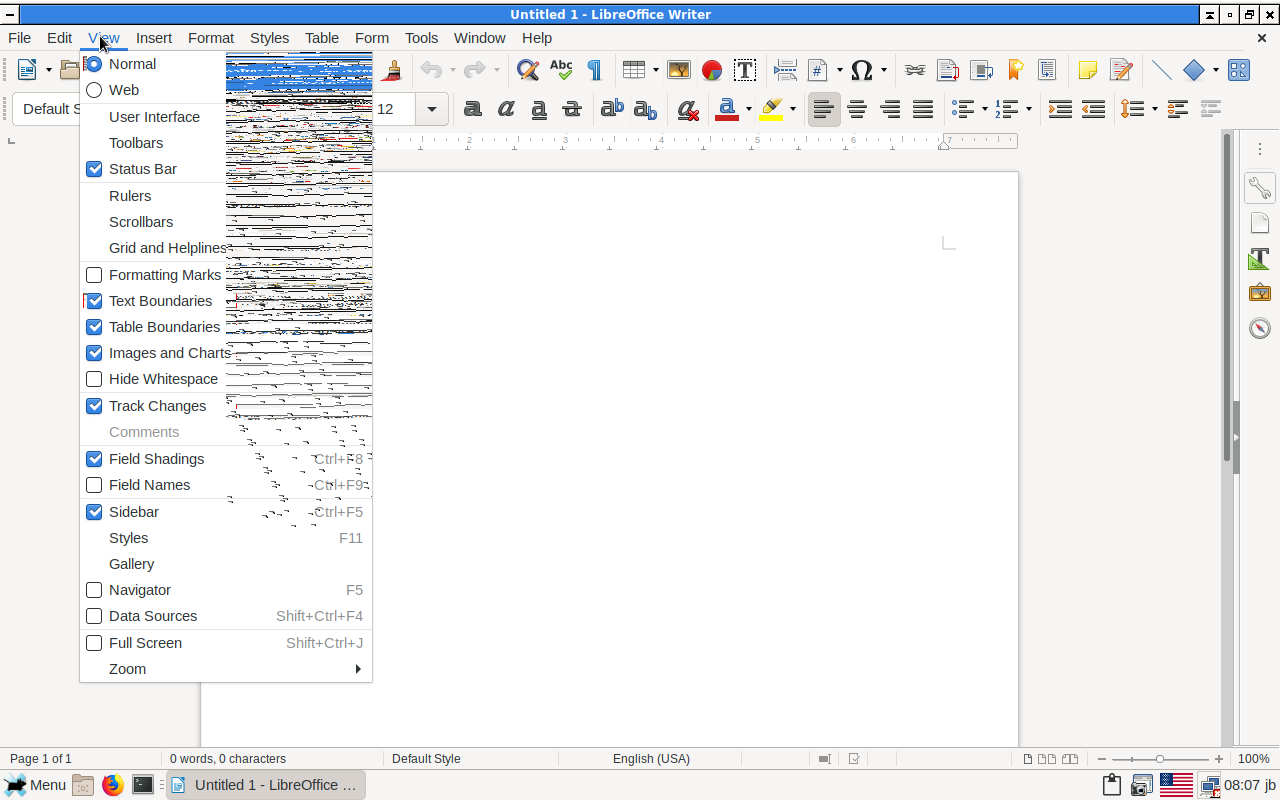Expand highlighting color dropdown arrow
Screen dimensions: 1280x800
coord(793,109)
